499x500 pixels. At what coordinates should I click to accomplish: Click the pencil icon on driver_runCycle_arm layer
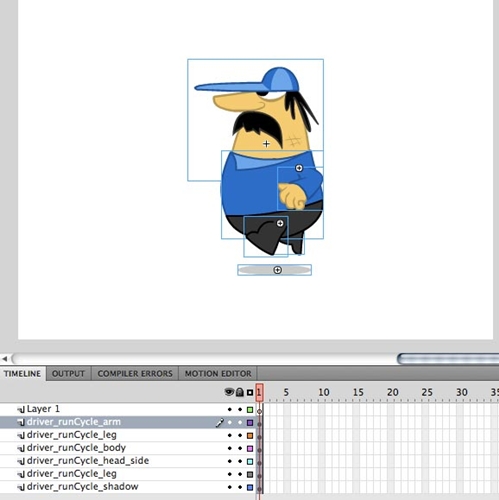point(220,422)
